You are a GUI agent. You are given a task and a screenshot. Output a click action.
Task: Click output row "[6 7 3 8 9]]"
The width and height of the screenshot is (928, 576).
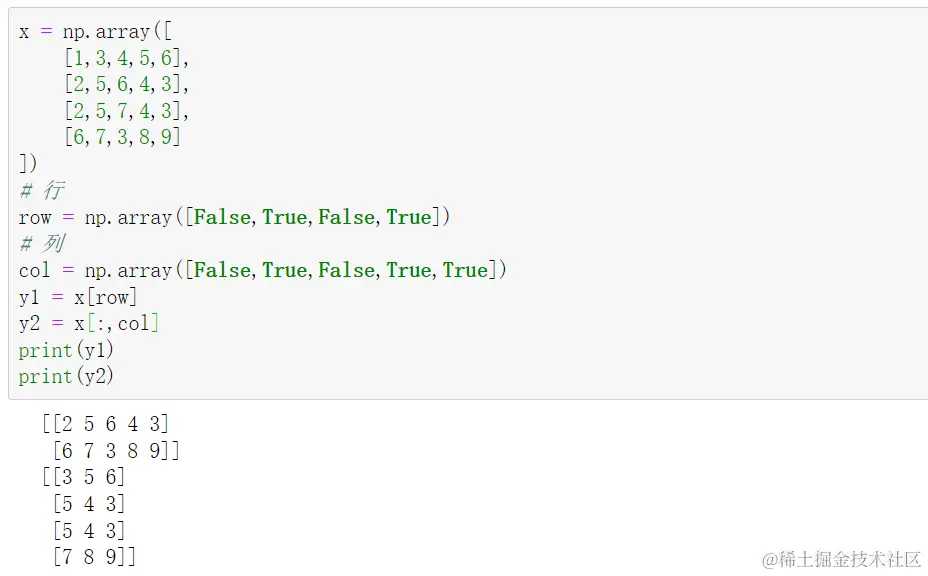click(116, 451)
